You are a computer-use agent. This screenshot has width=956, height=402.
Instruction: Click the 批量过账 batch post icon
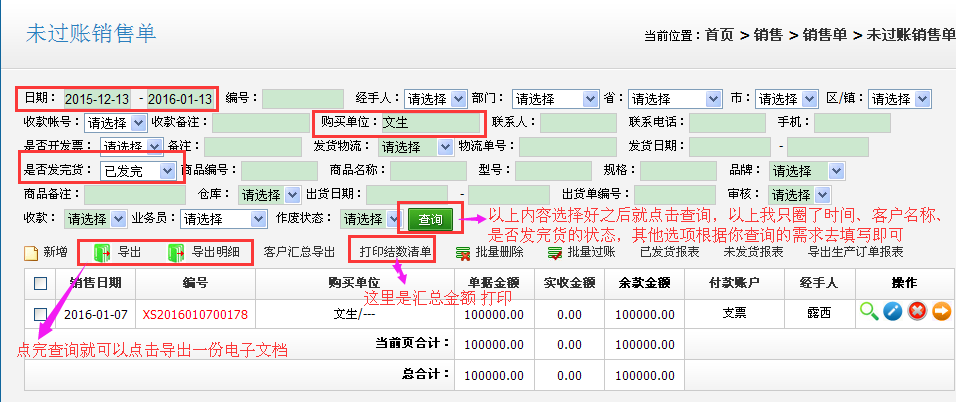point(554,253)
